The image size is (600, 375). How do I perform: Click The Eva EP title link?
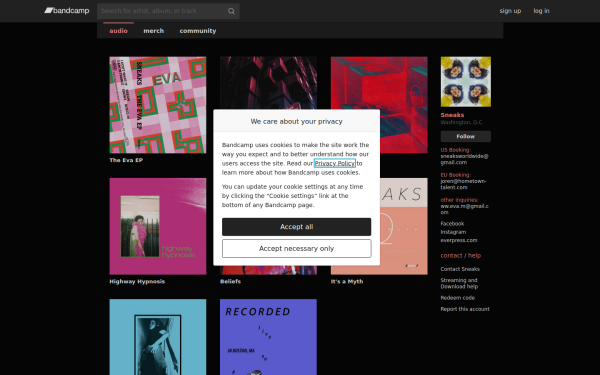point(126,160)
